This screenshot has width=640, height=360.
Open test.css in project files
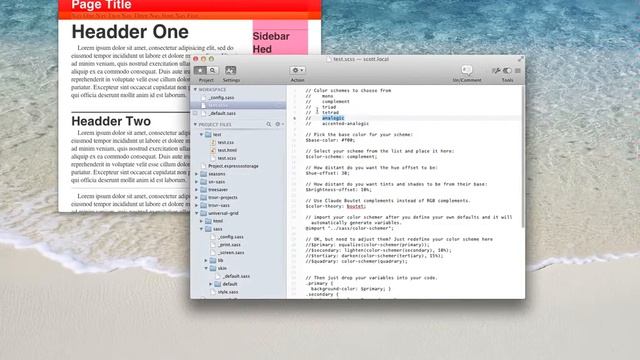tap(225, 142)
